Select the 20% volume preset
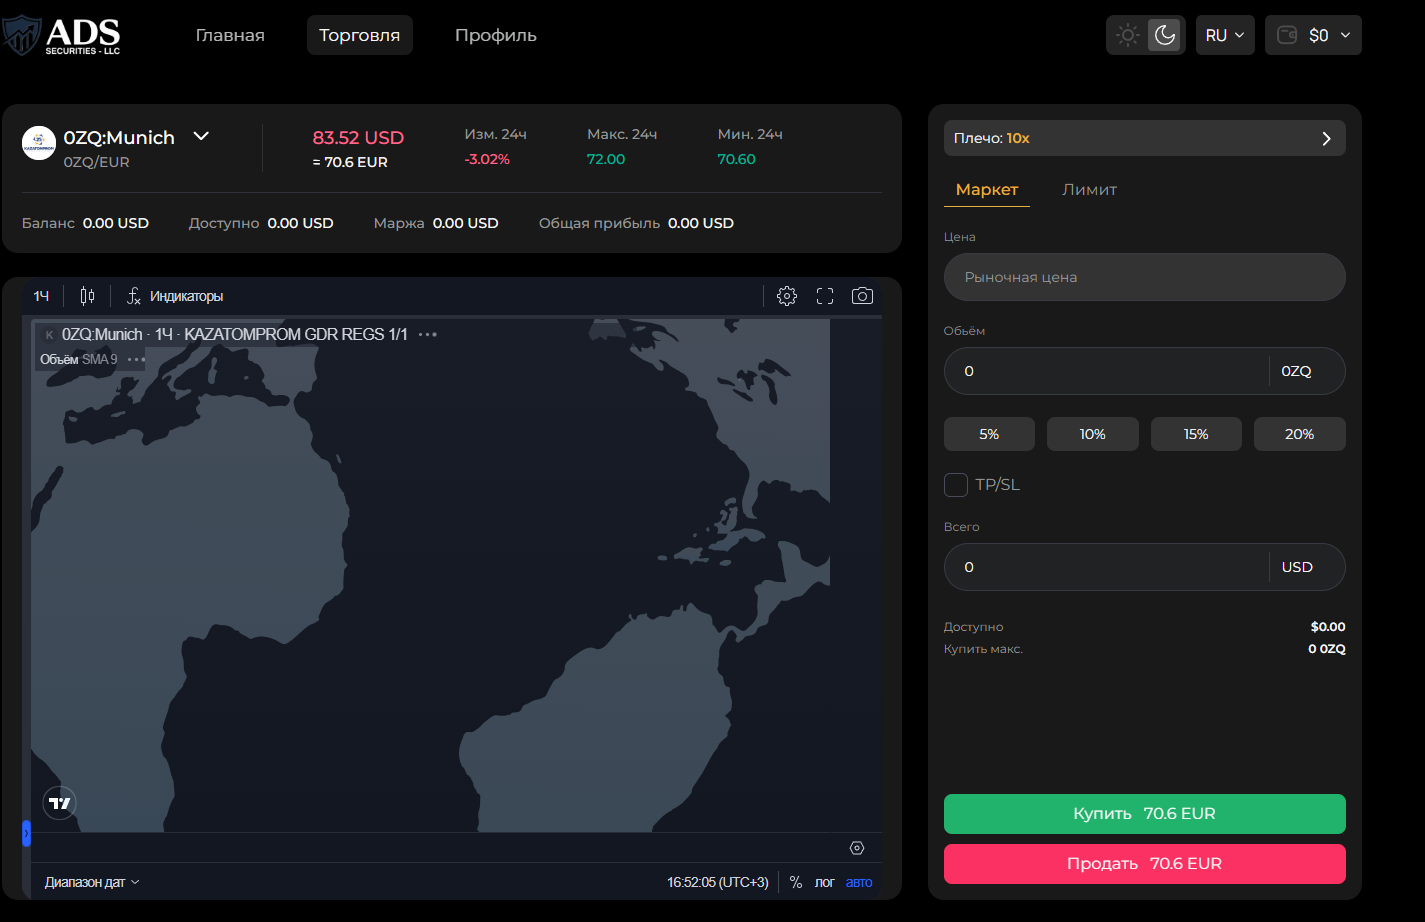Screen dimensions: 1425x922 (x=1299, y=434)
